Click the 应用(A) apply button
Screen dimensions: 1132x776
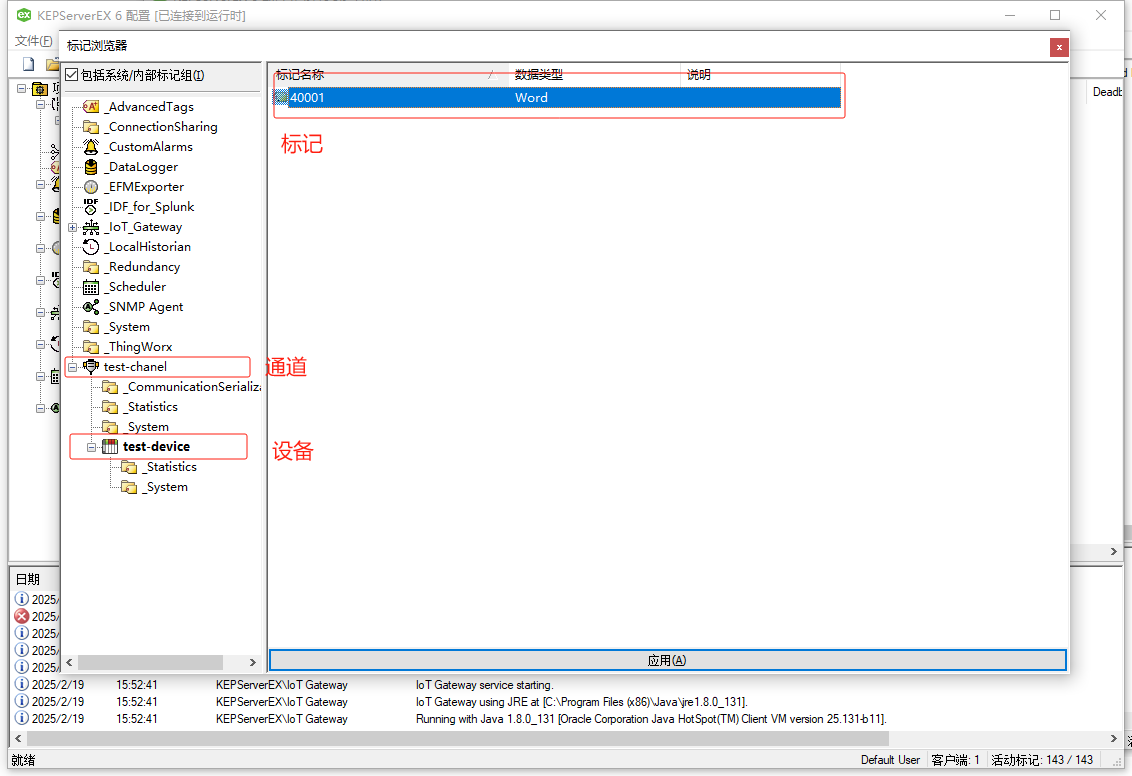(x=667, y=660)
